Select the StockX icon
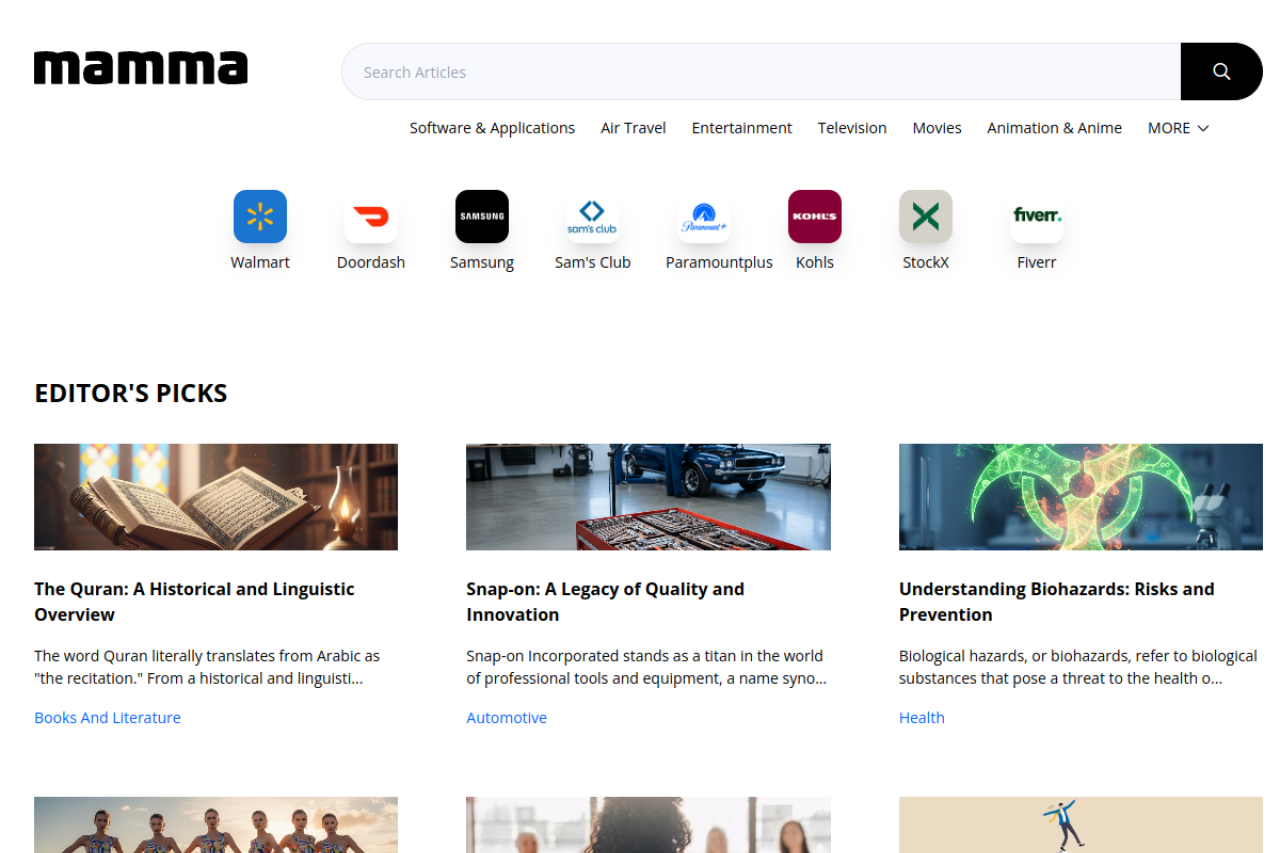 click(x=926, y=217)
